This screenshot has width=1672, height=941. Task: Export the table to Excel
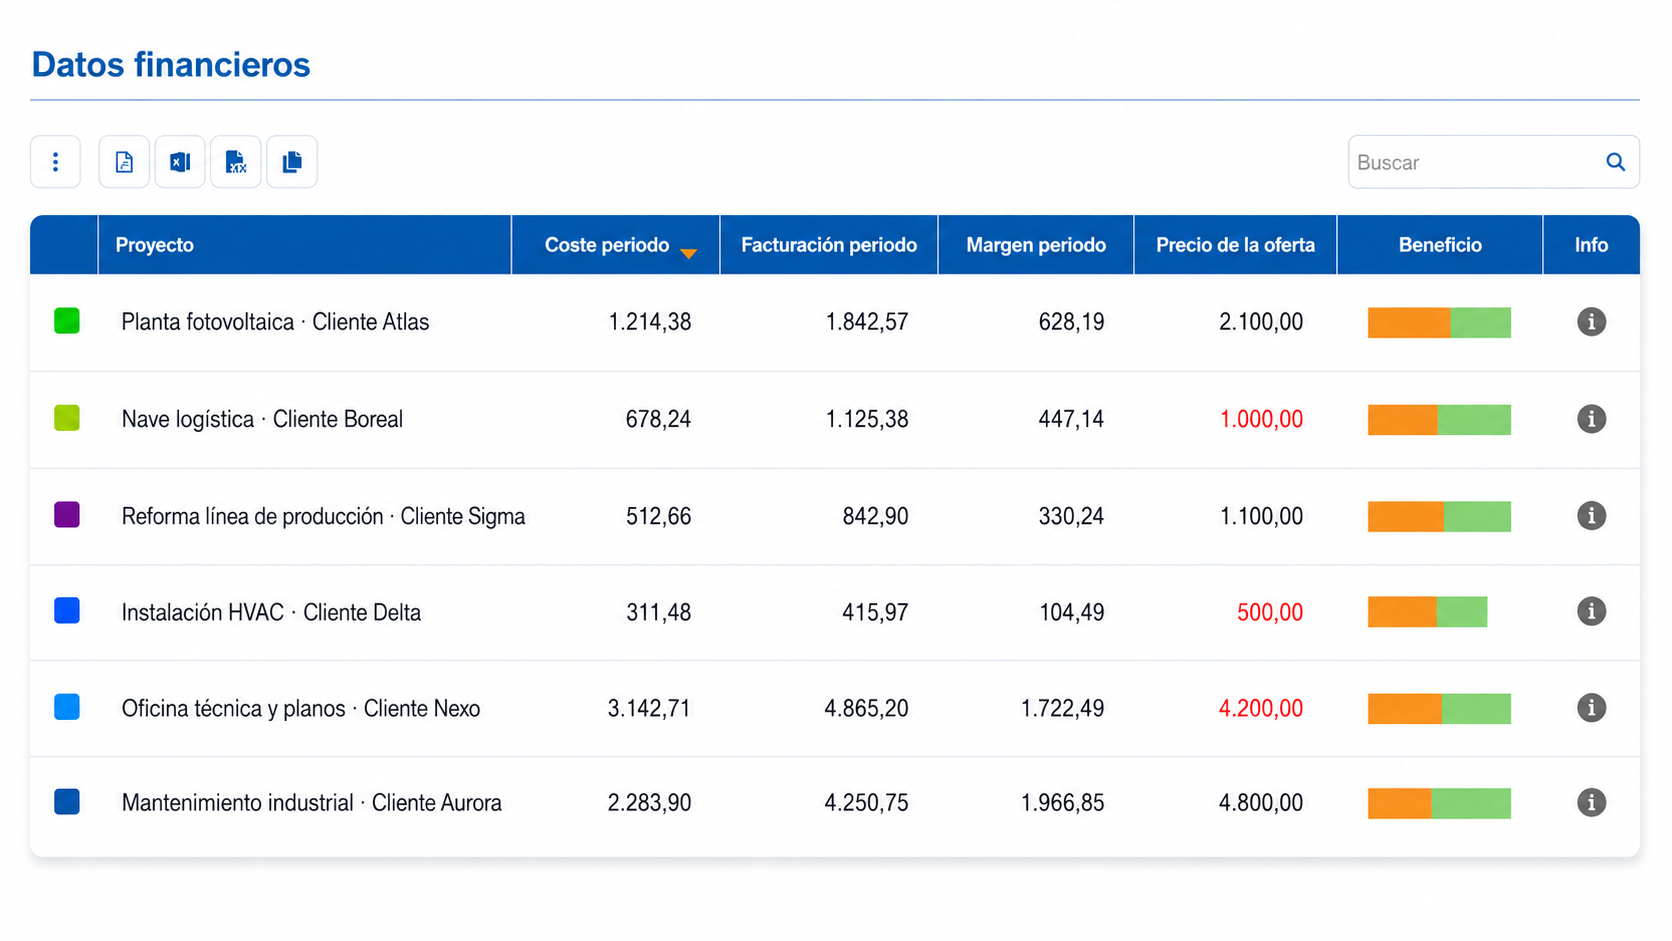[x=180, y=162]
